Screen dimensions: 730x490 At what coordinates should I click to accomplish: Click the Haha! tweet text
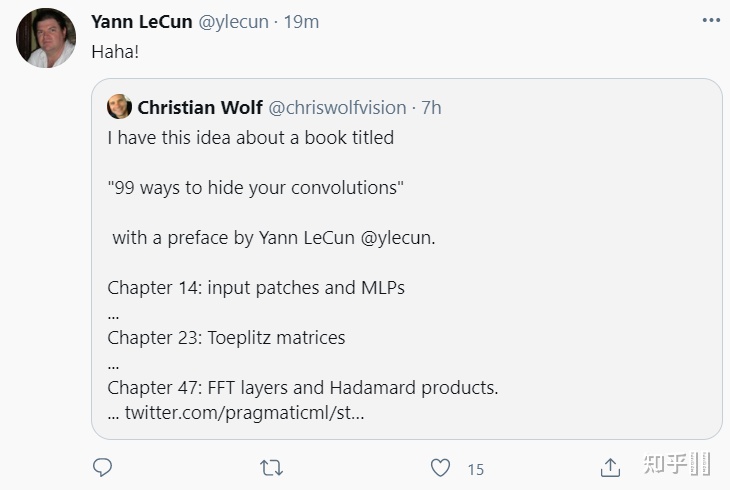(115, 52)
